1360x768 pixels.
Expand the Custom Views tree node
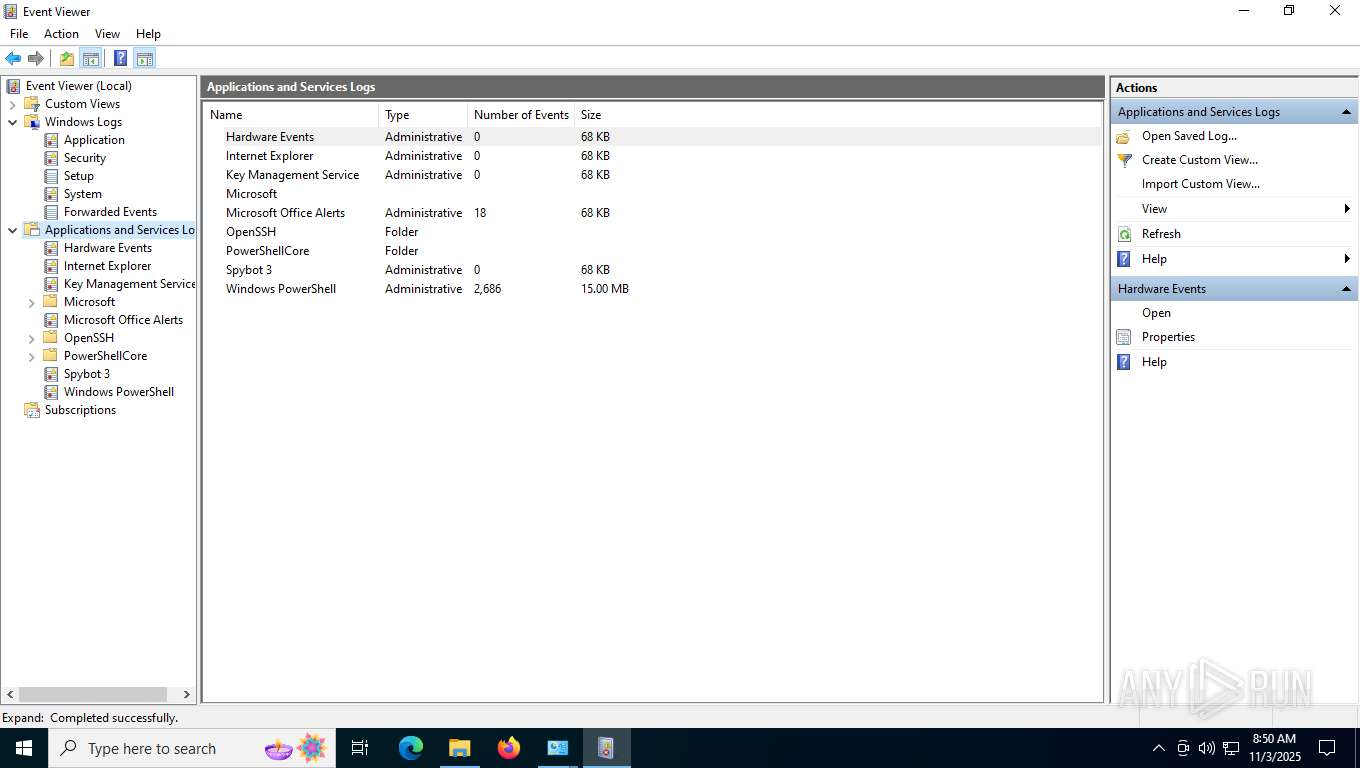[13, 104]
